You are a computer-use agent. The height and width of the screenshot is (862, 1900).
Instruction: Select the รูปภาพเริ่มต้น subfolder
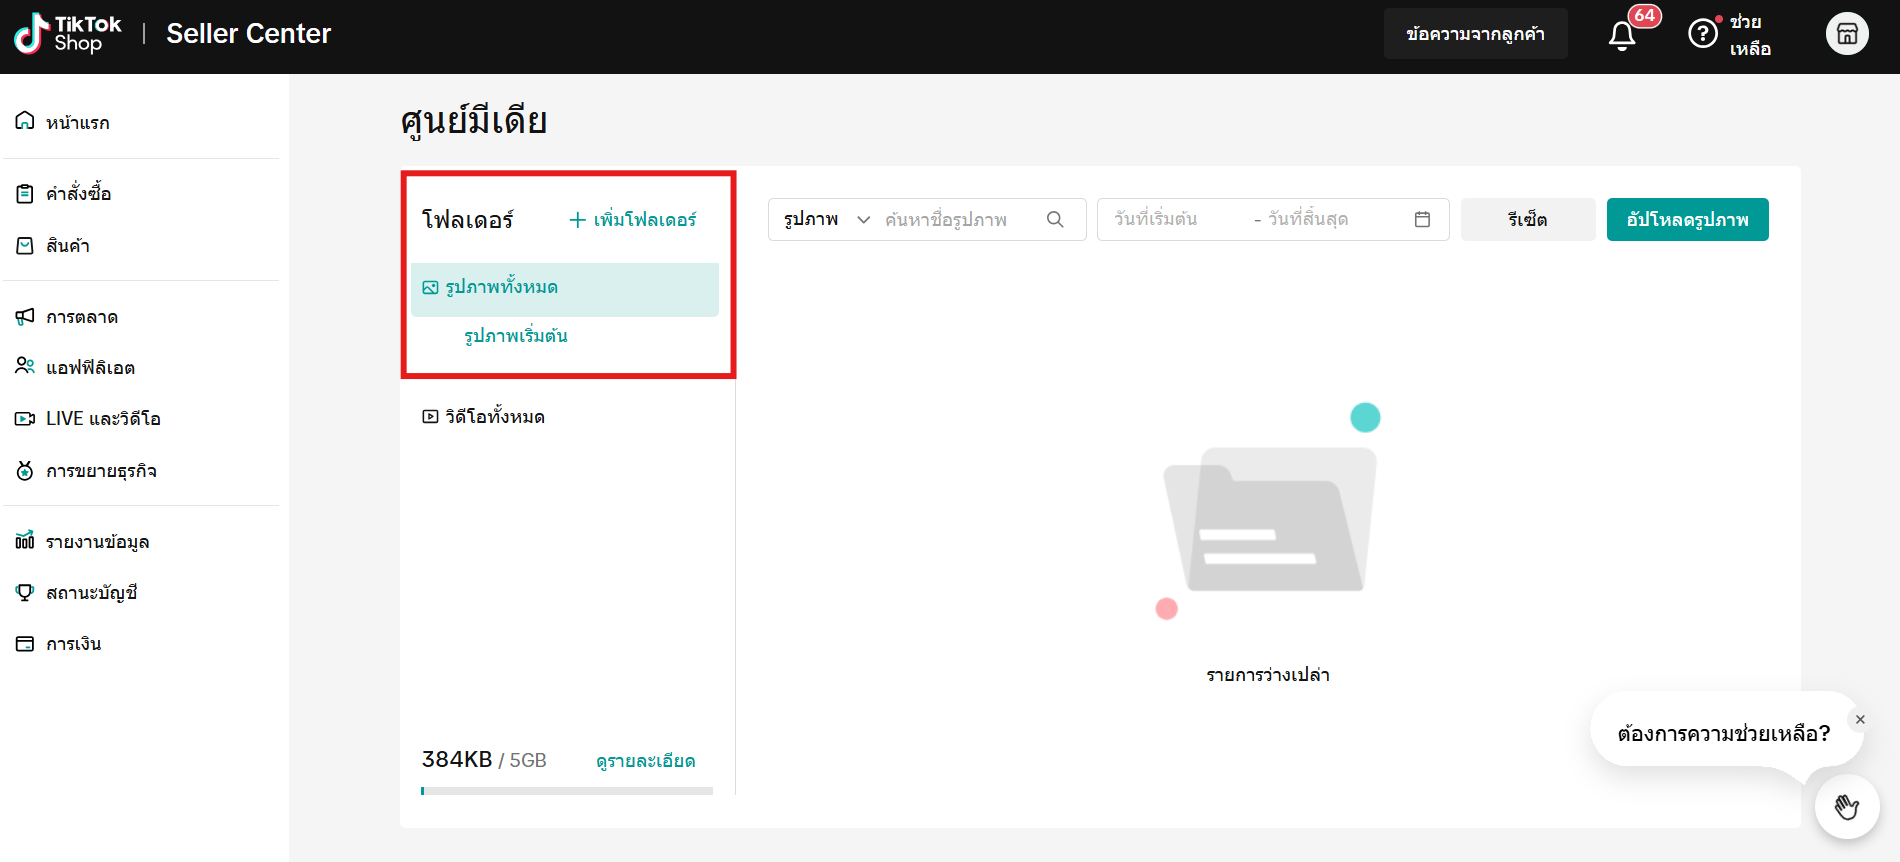click(516, 336)
